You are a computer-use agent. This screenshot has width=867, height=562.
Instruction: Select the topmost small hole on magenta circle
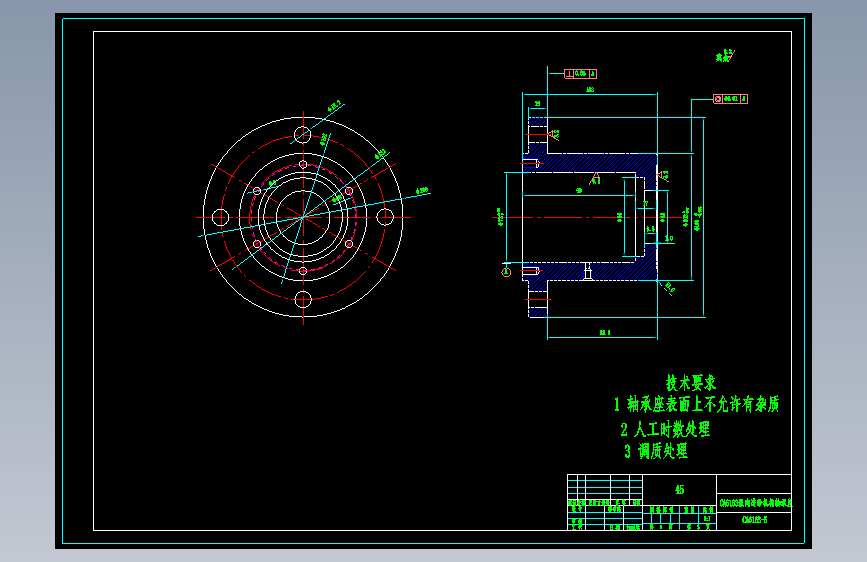point(303,164)
